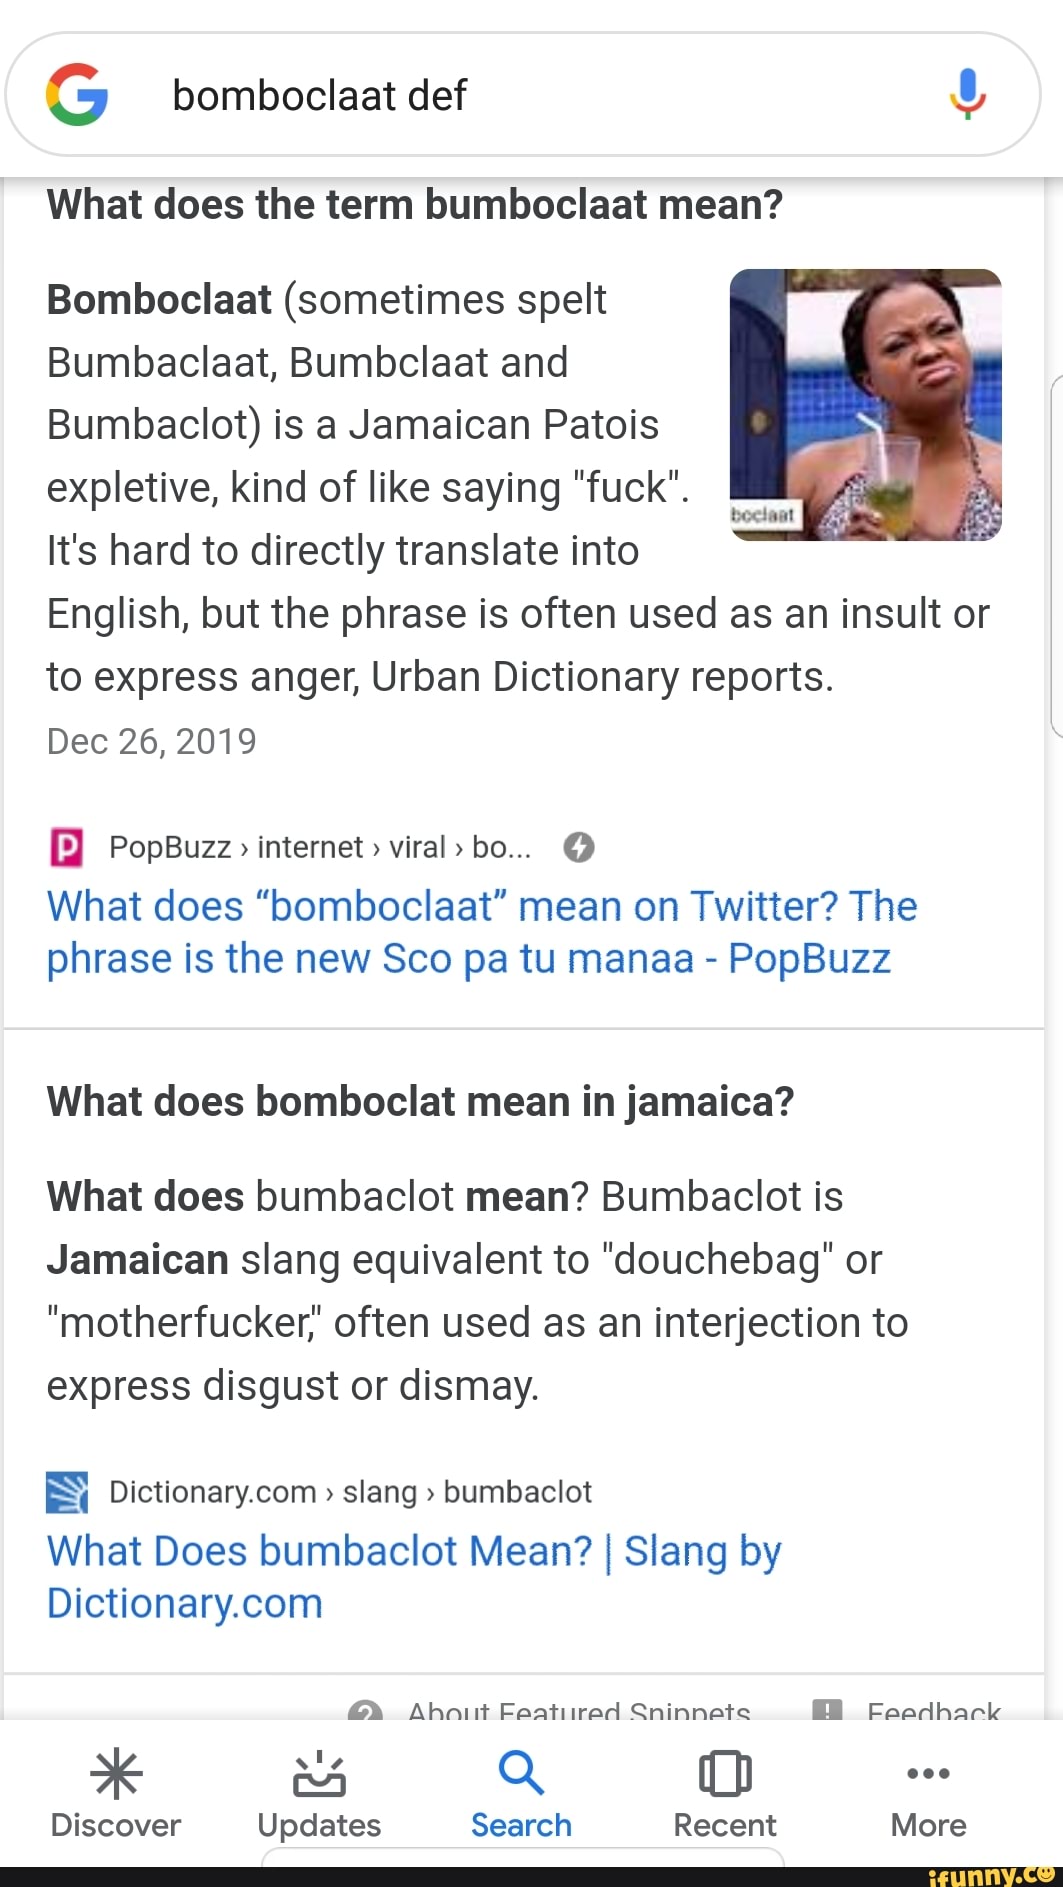Viewport: 1063px width, 1887px height.
Task: Expand 'What does bomboclat mean in jamaica?'
Action: coord(420,1101)
